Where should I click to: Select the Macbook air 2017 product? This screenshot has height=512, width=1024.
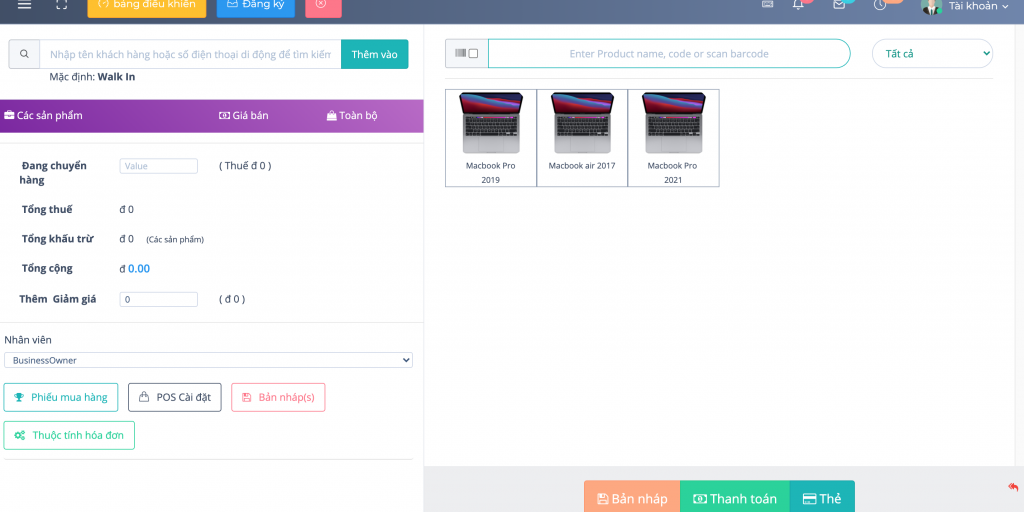point(582,137)
